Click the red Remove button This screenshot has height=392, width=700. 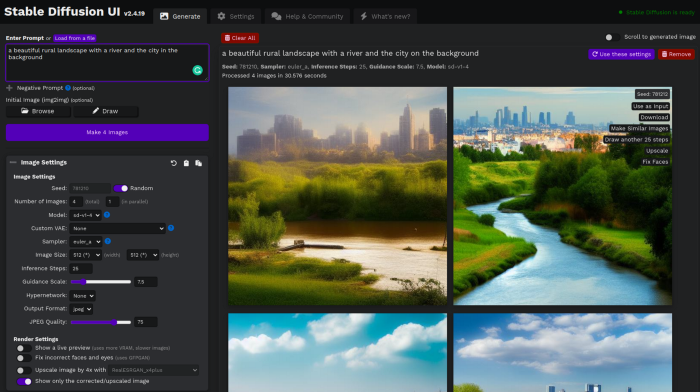tap(676, 54)
